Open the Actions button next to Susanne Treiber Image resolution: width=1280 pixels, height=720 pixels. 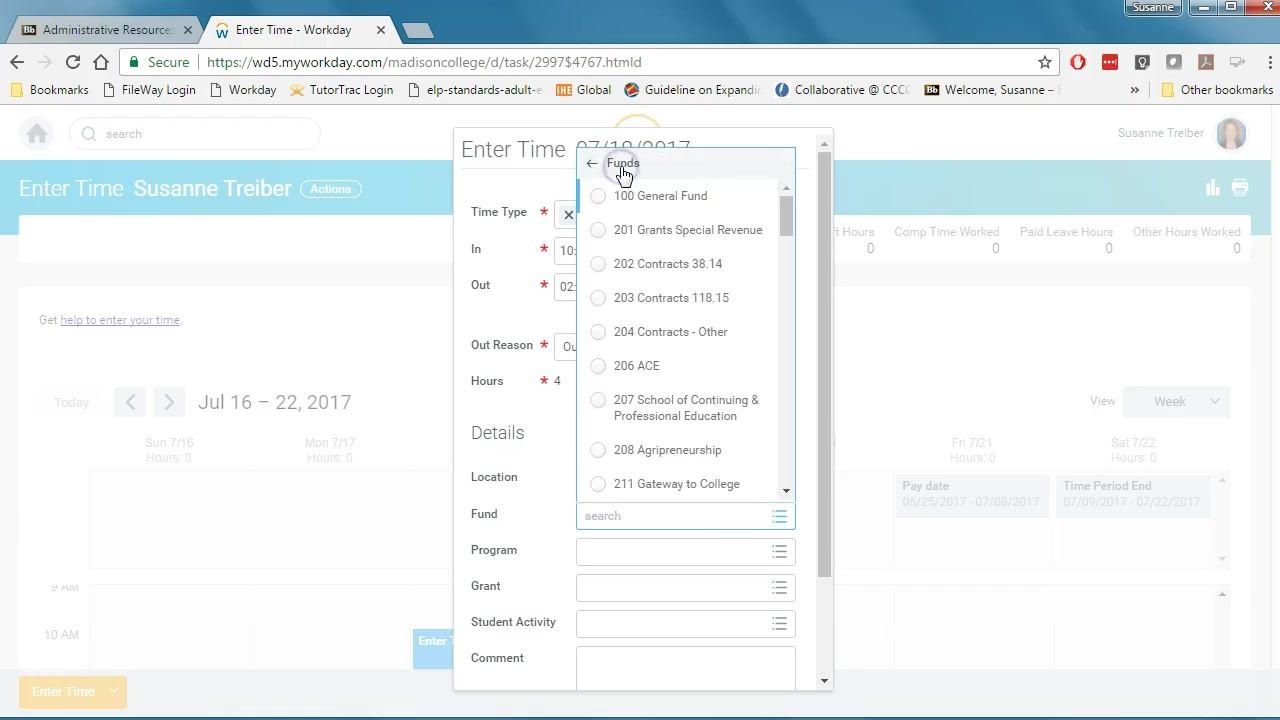(x=331, y=189)
